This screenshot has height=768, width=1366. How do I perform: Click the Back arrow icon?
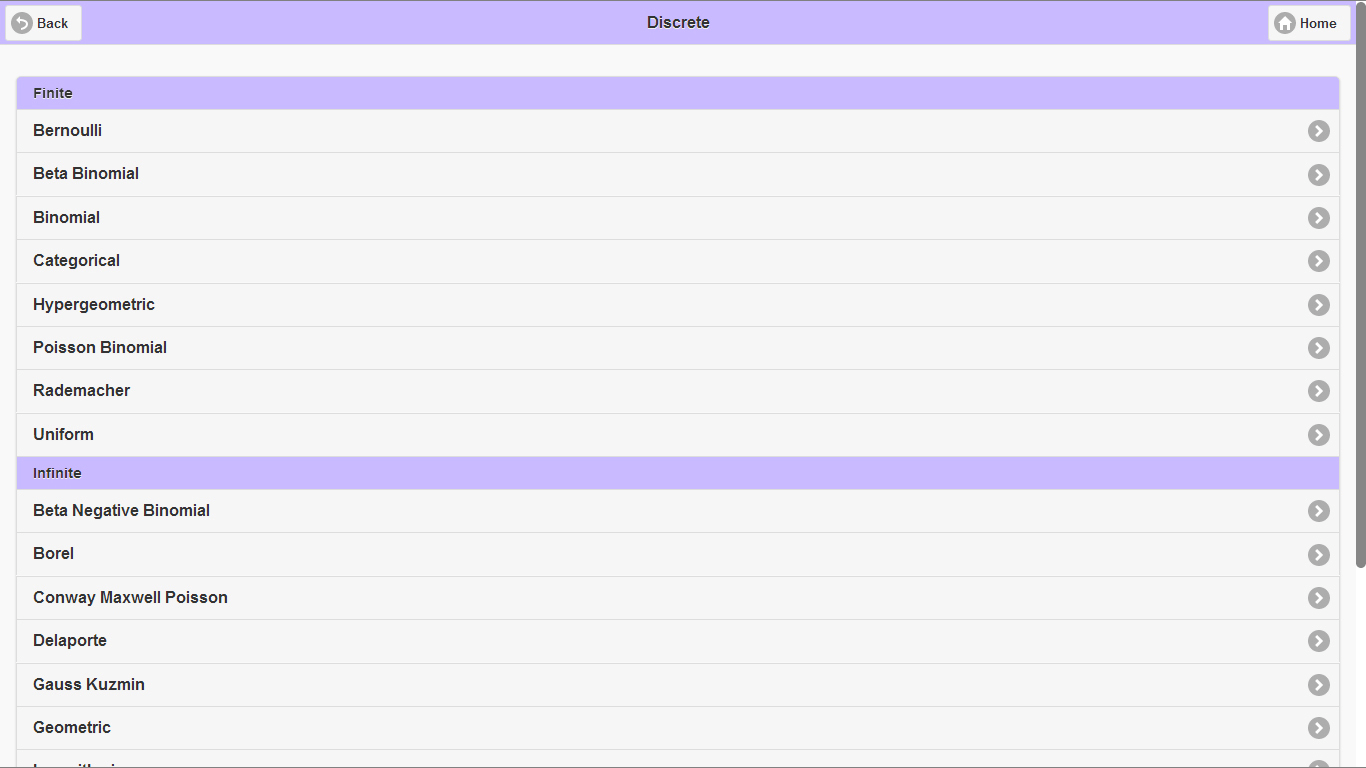tap(22, 23)
